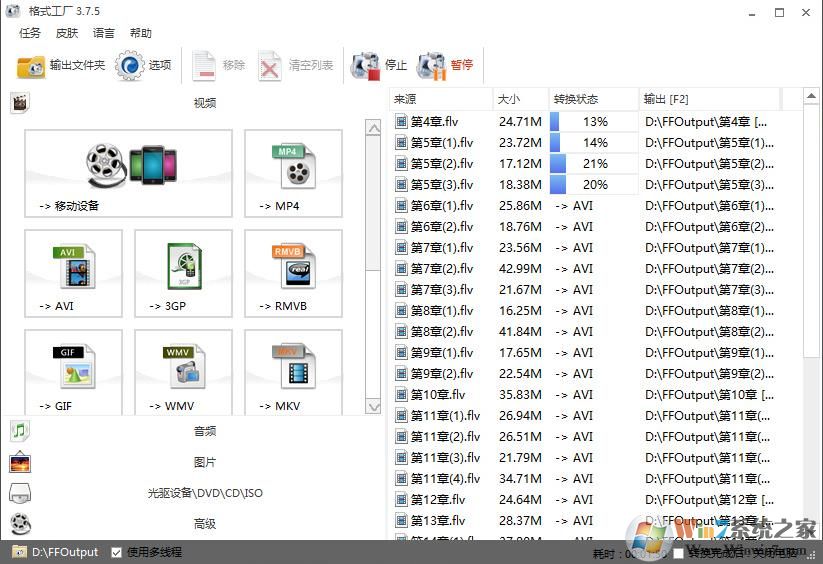The width and height of the screenshot is (823, 564).
Task: Open the Skin (皮肤) menu
Action: coord(66,33)
